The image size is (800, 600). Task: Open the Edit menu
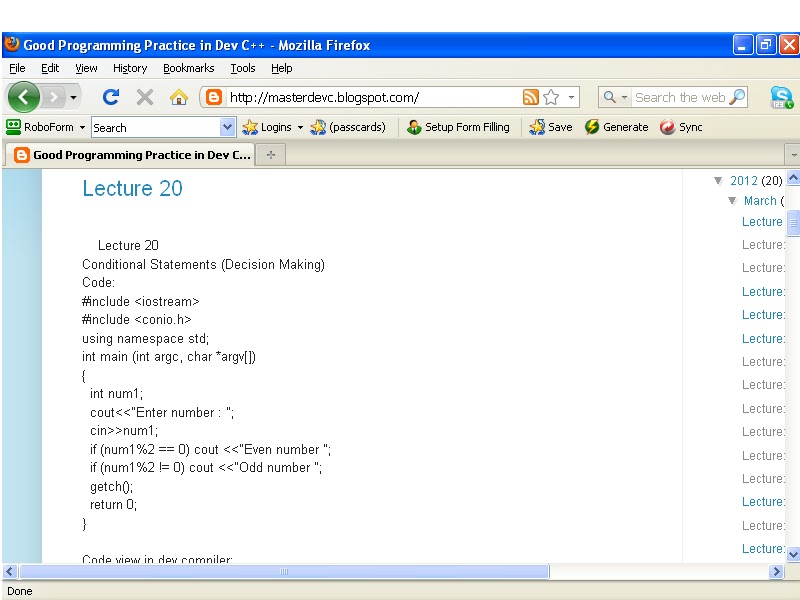(49, 68)
